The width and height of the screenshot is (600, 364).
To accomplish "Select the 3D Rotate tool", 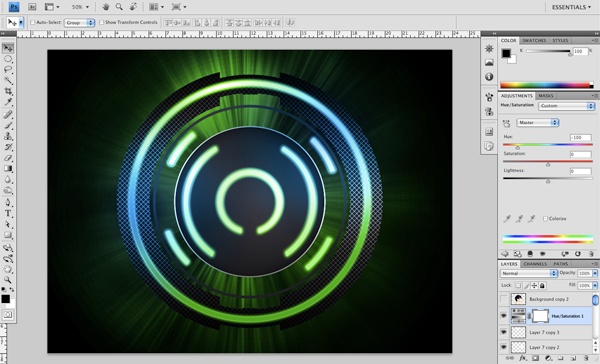I will pos(8,248).
